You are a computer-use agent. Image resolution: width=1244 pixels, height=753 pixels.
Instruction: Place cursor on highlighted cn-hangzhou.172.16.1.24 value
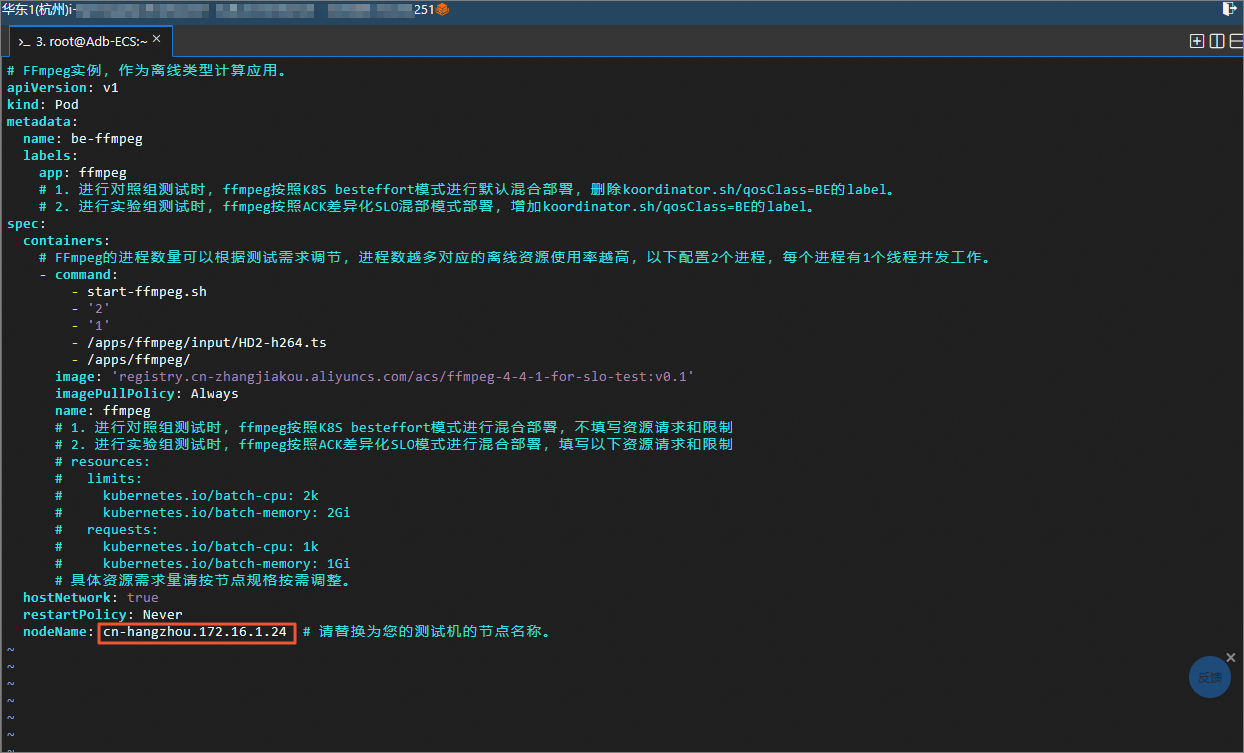(x=196, y=632)
